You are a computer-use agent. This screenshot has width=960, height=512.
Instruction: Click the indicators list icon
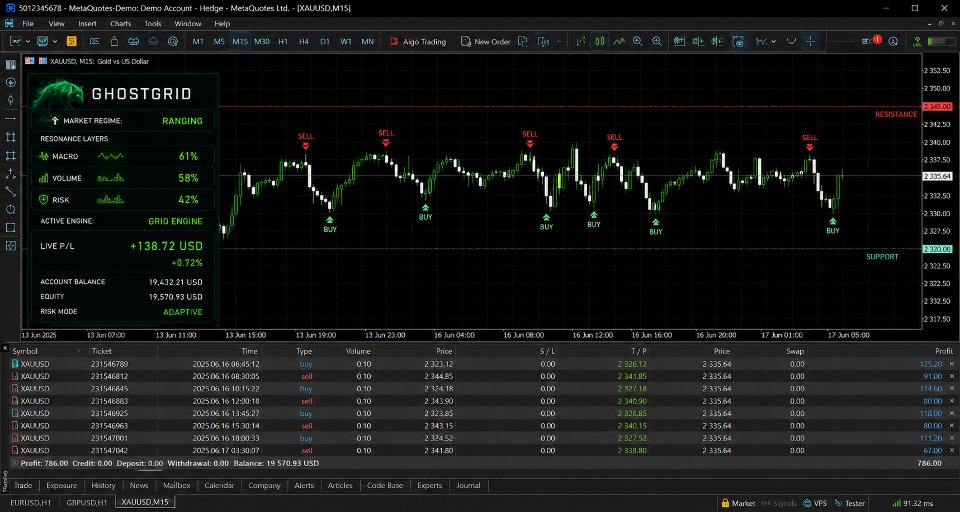coord(761,42)
